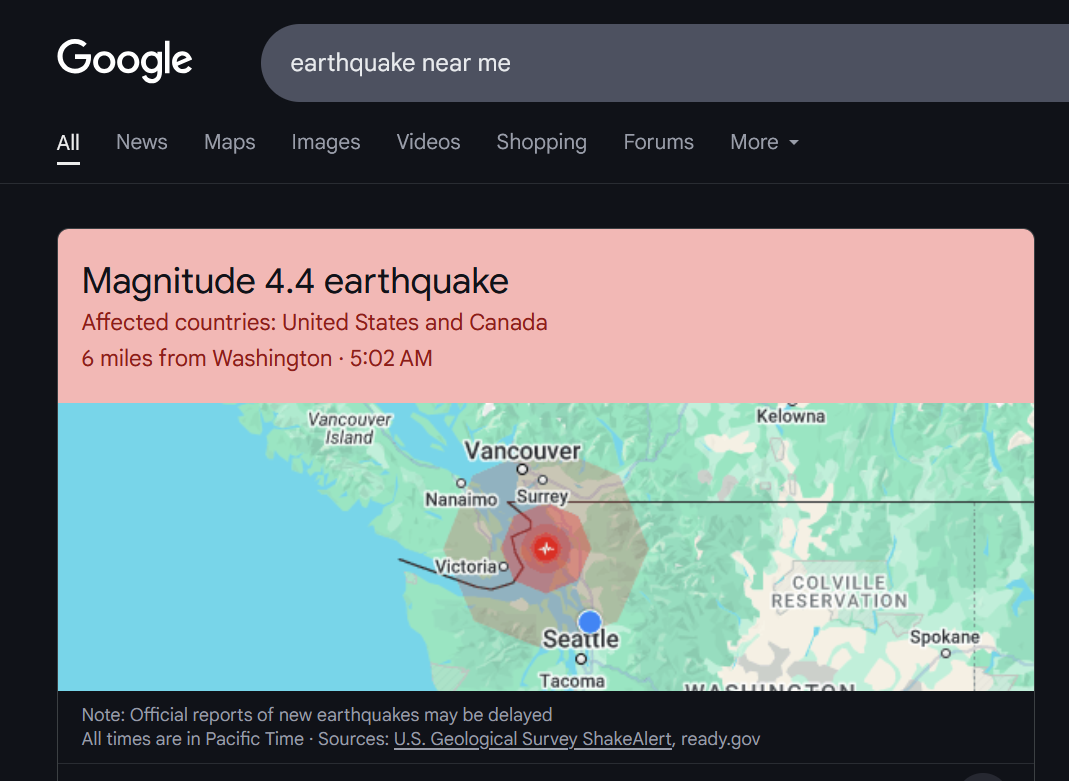Expand the More search options dropdown

coord(764,142)
